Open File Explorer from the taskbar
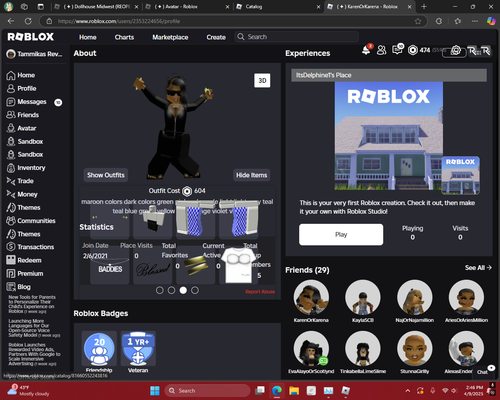The width and height of the screenshot is (500, 400). pos(294,391)
